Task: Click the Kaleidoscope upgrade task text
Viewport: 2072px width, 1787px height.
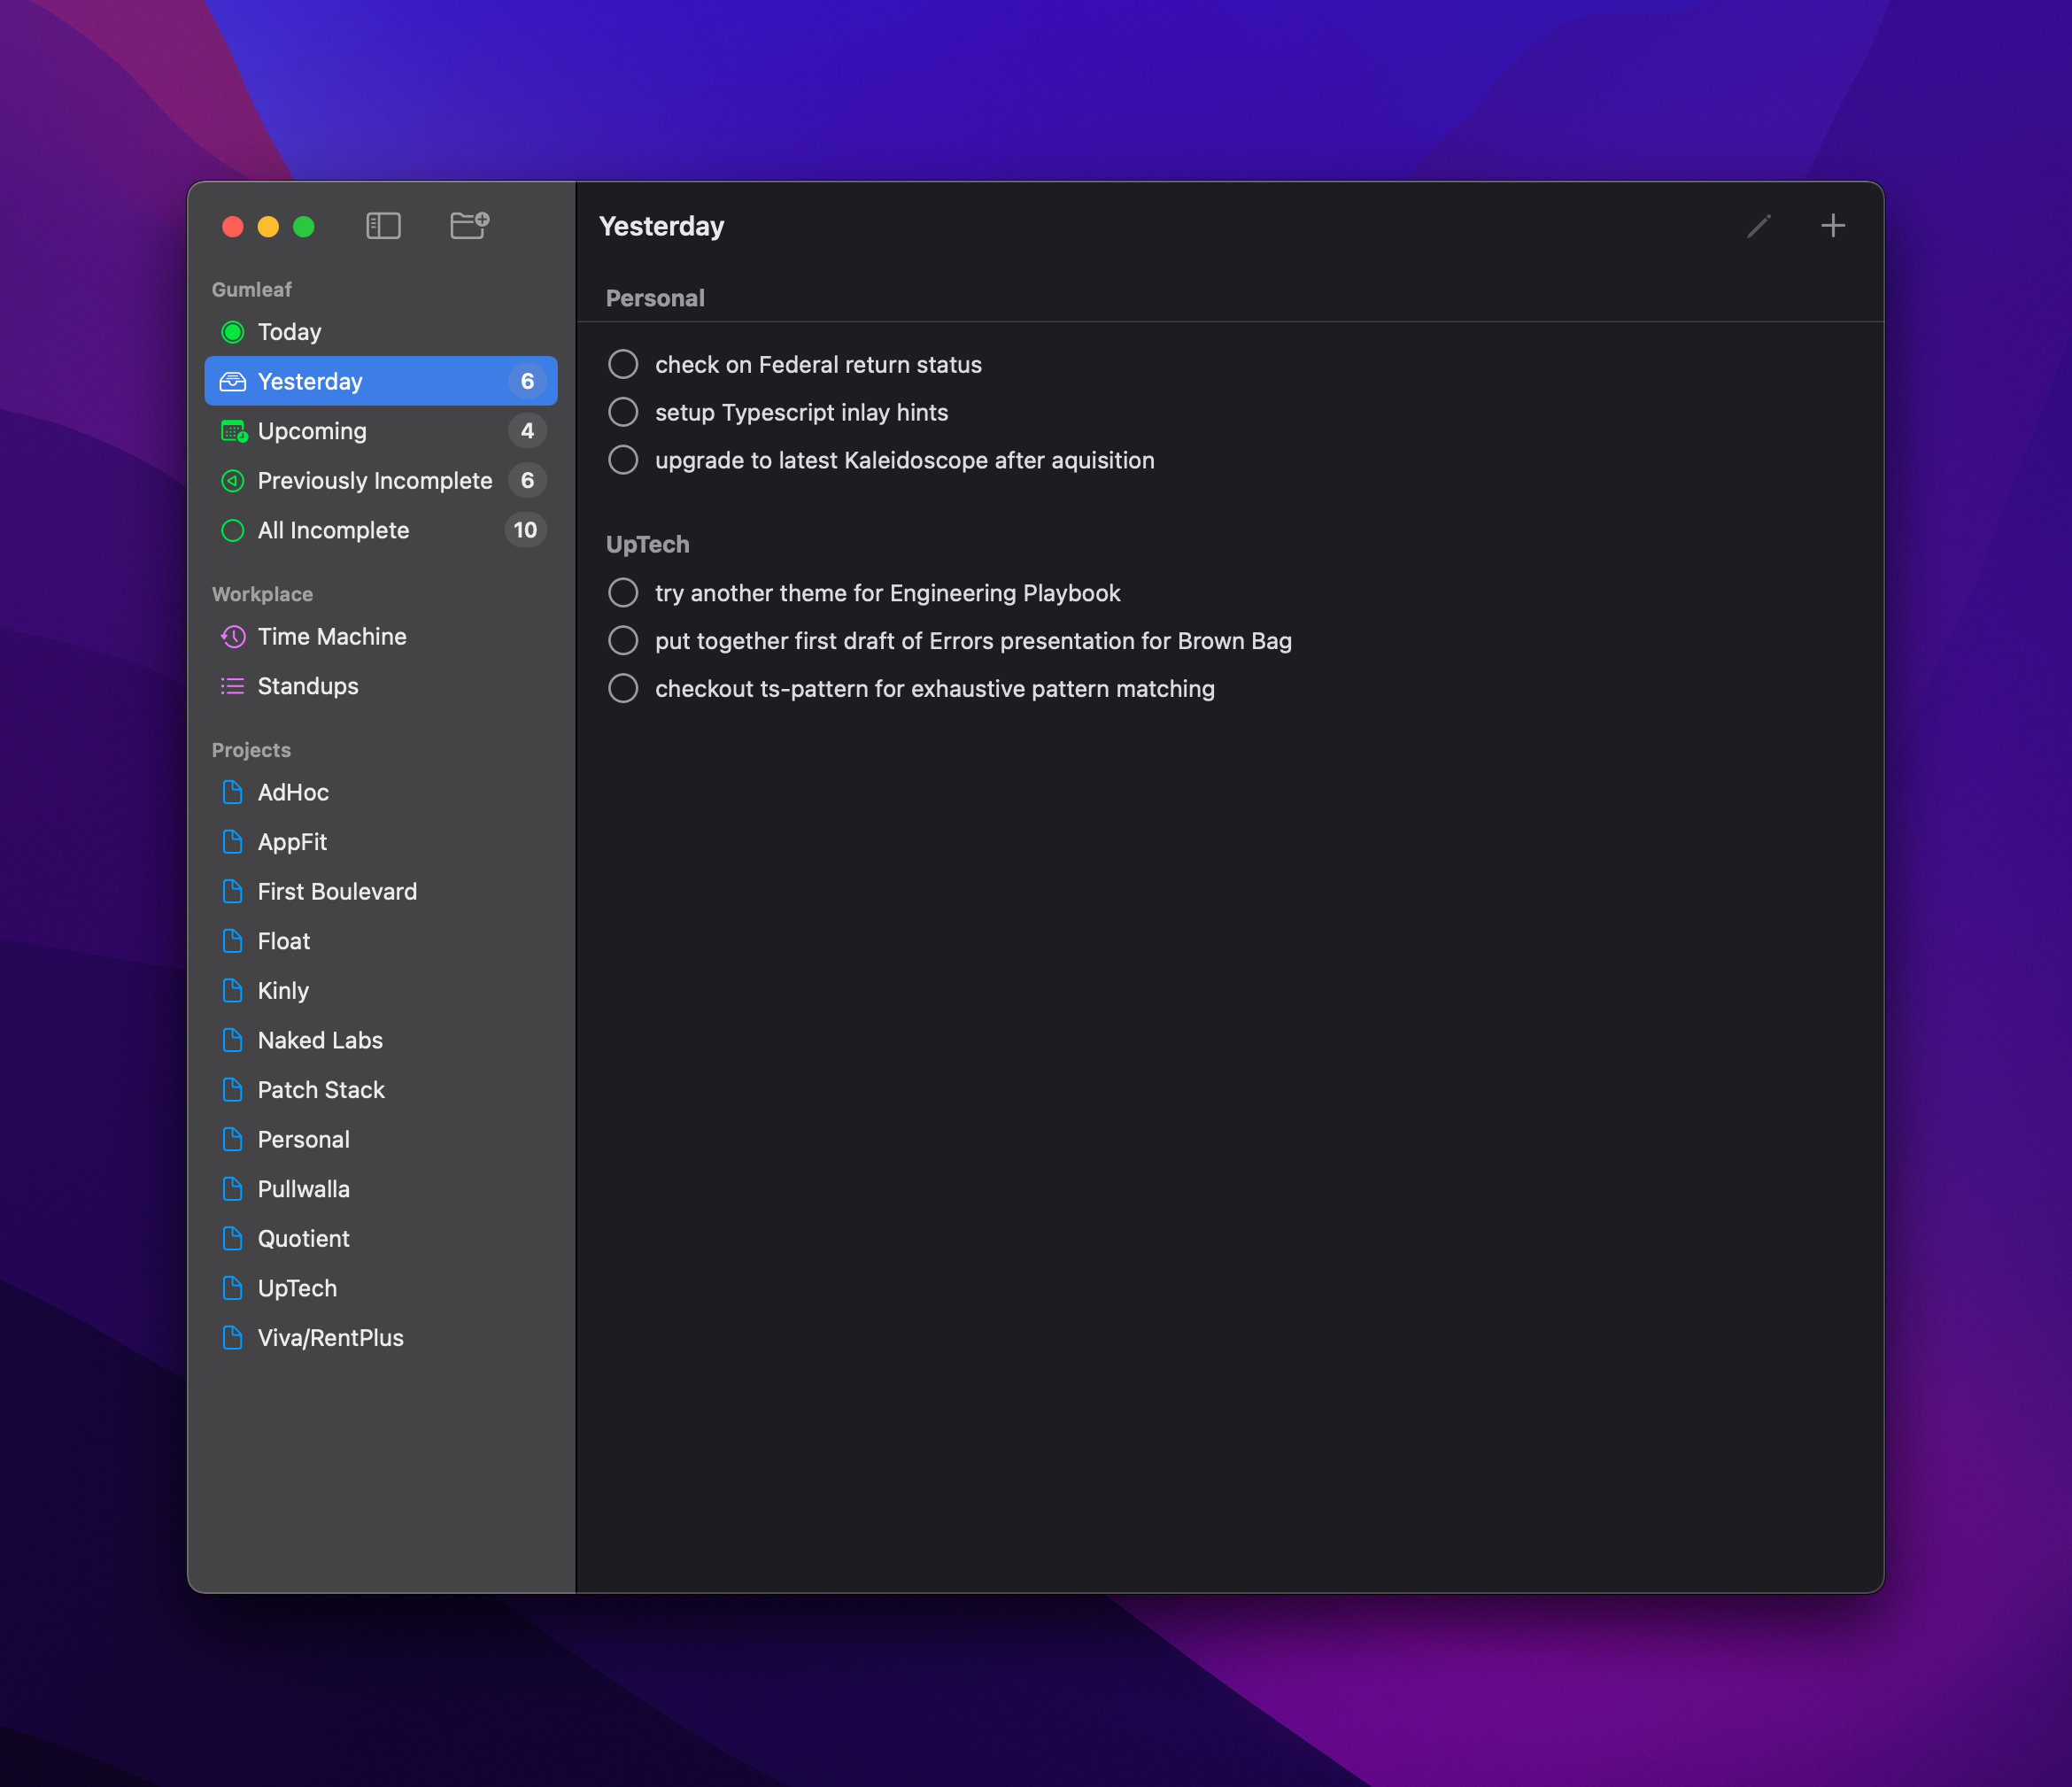Action: pyautogui.click(x=904, y=461)
